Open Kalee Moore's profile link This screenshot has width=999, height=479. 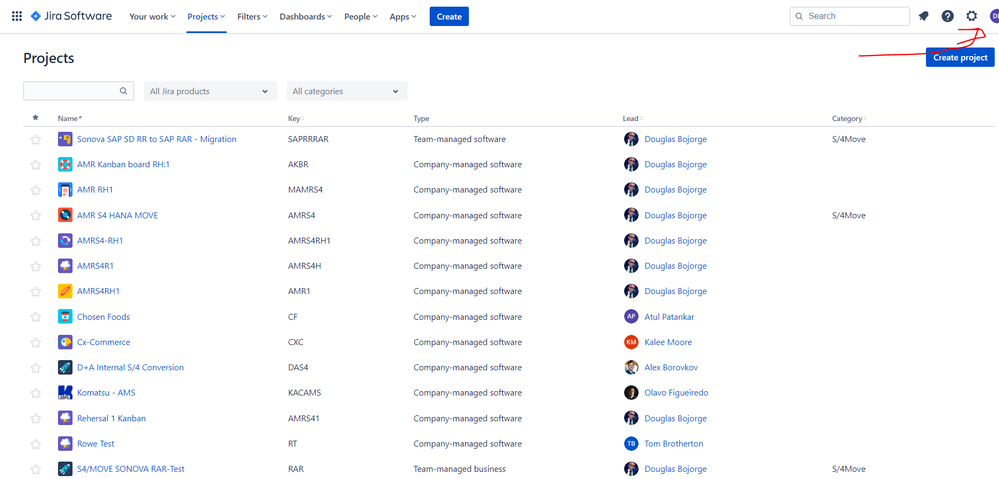click(x=668, y=342)
